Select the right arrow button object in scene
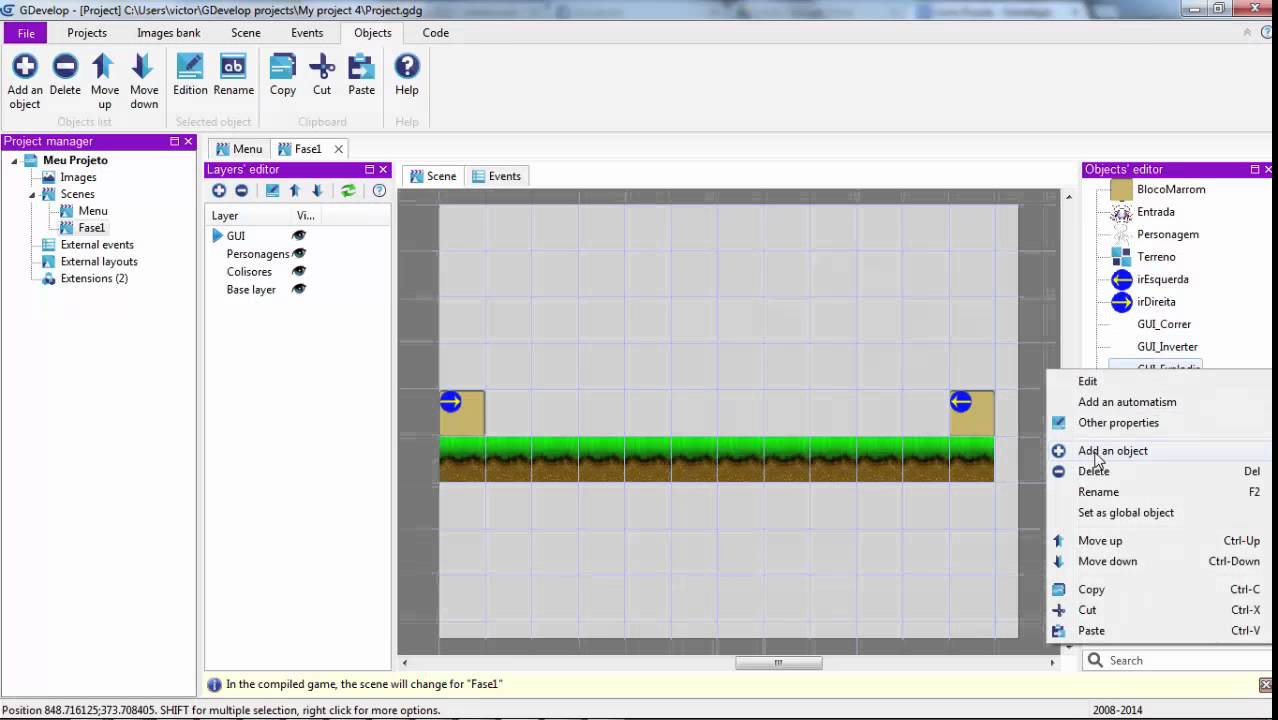1278x720 pixels. tap(450, 402)
